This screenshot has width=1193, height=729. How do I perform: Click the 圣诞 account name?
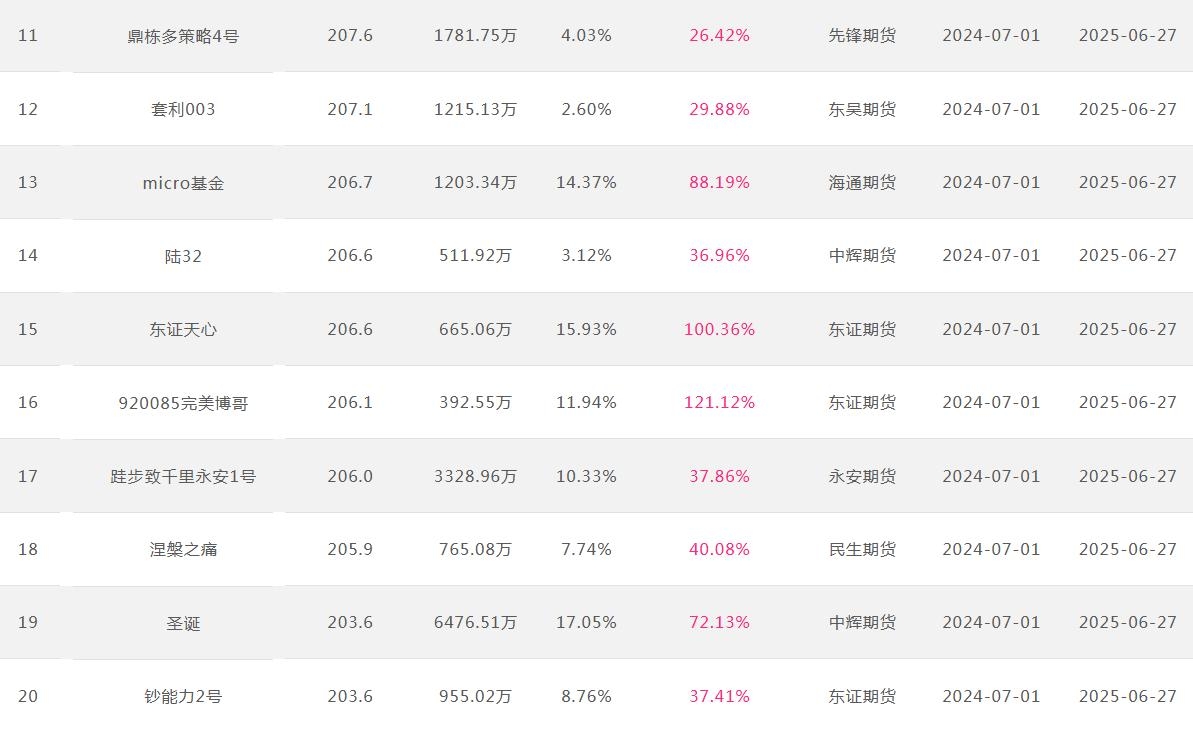[183, 622]
